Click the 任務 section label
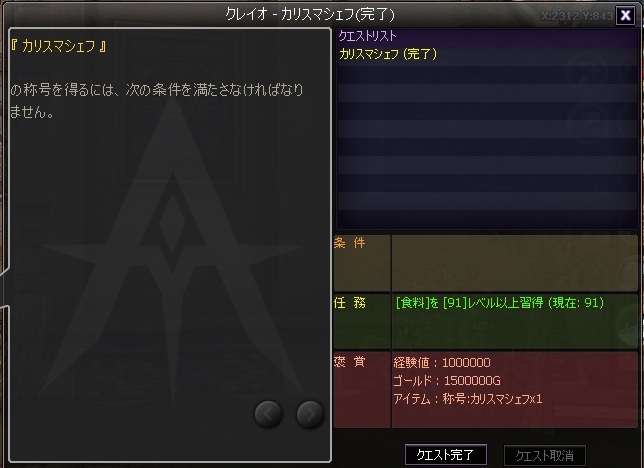 [350, 303]
